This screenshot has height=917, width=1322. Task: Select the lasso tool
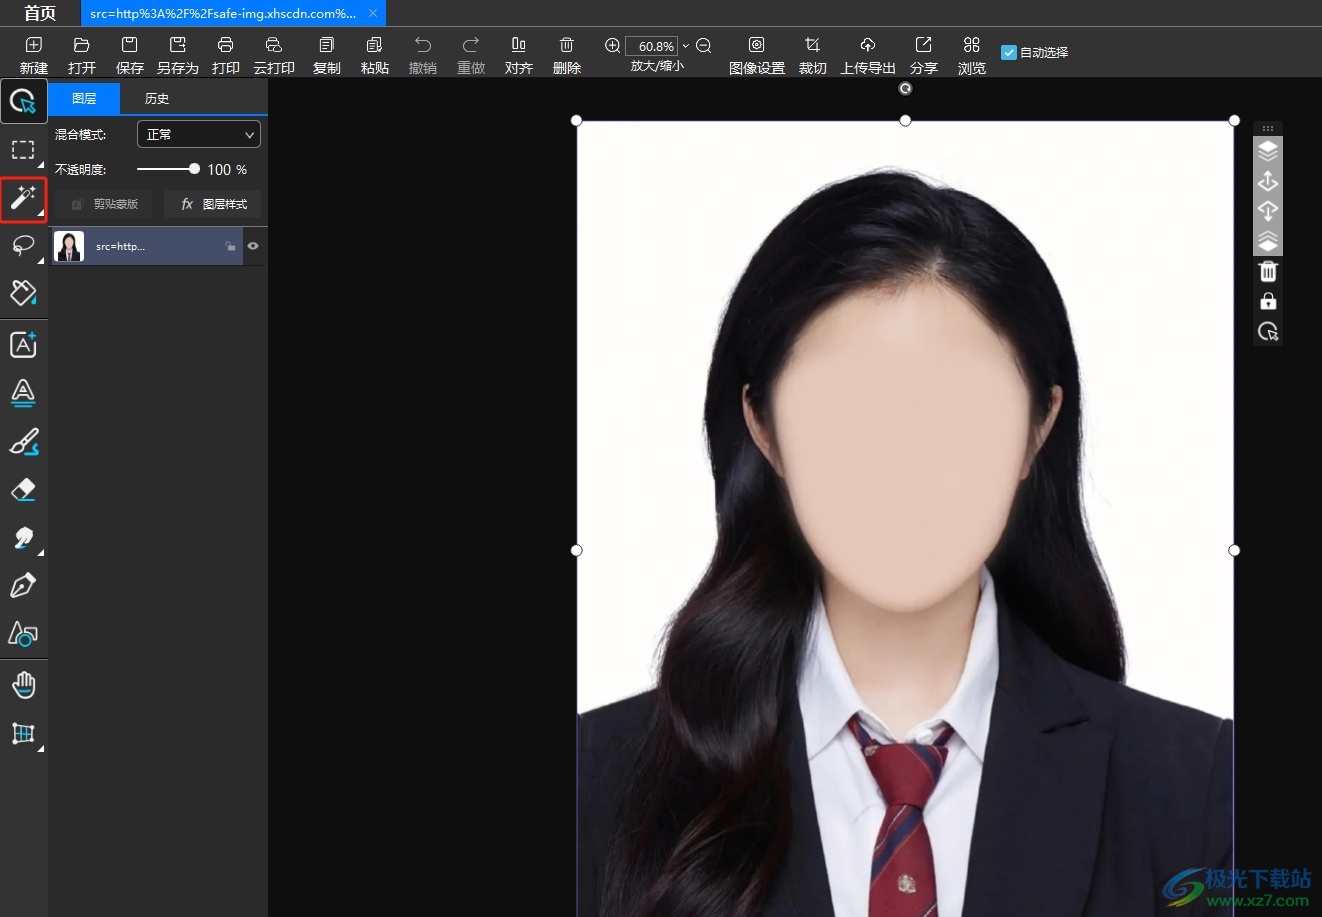23,246
